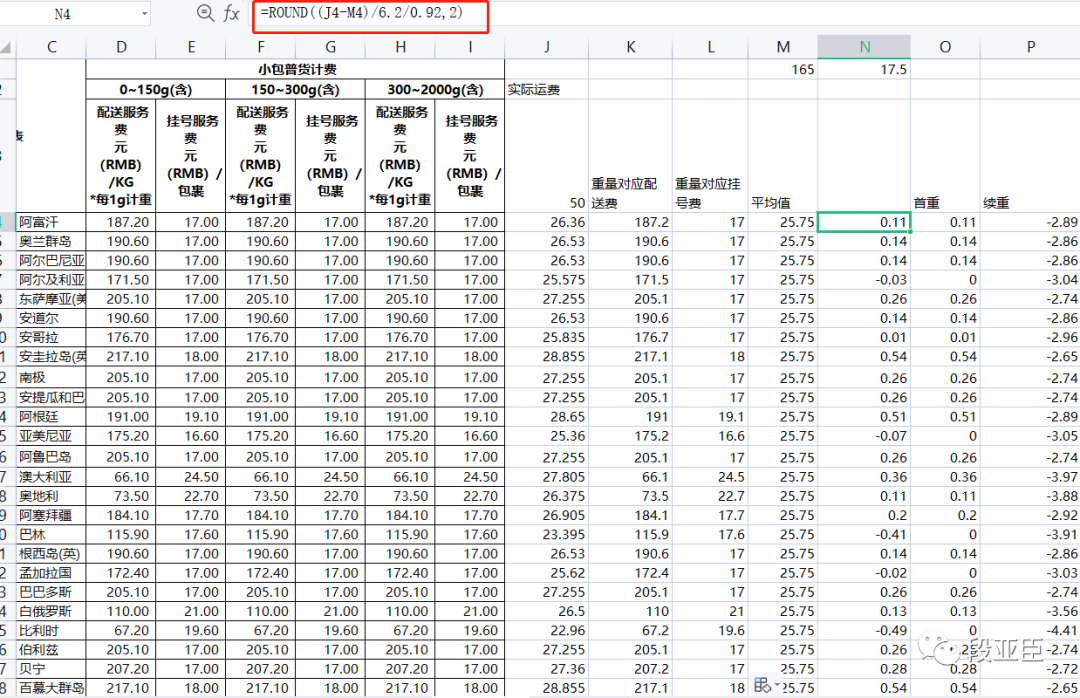Select column P header

pyautogui.click(x=1030, y=47)
